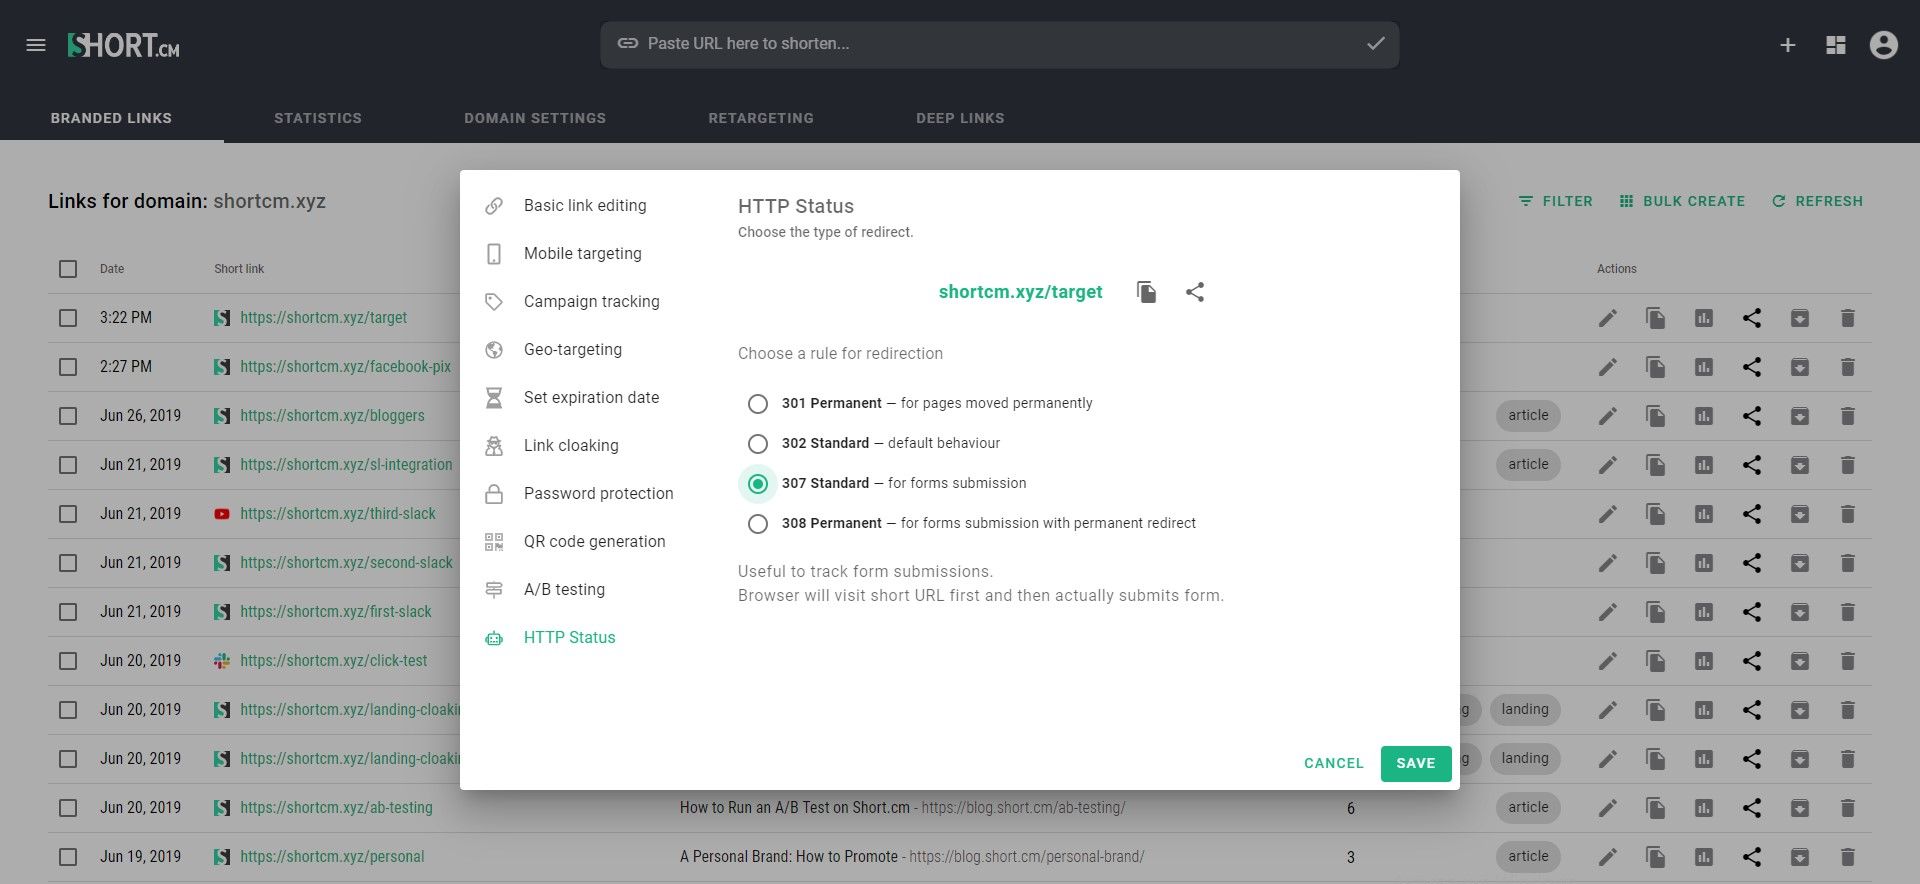Confirm URL with checkmark in shorten bar
Image resolution: width=1920 pixels, height=884 pixels.
pos(1376,44)
